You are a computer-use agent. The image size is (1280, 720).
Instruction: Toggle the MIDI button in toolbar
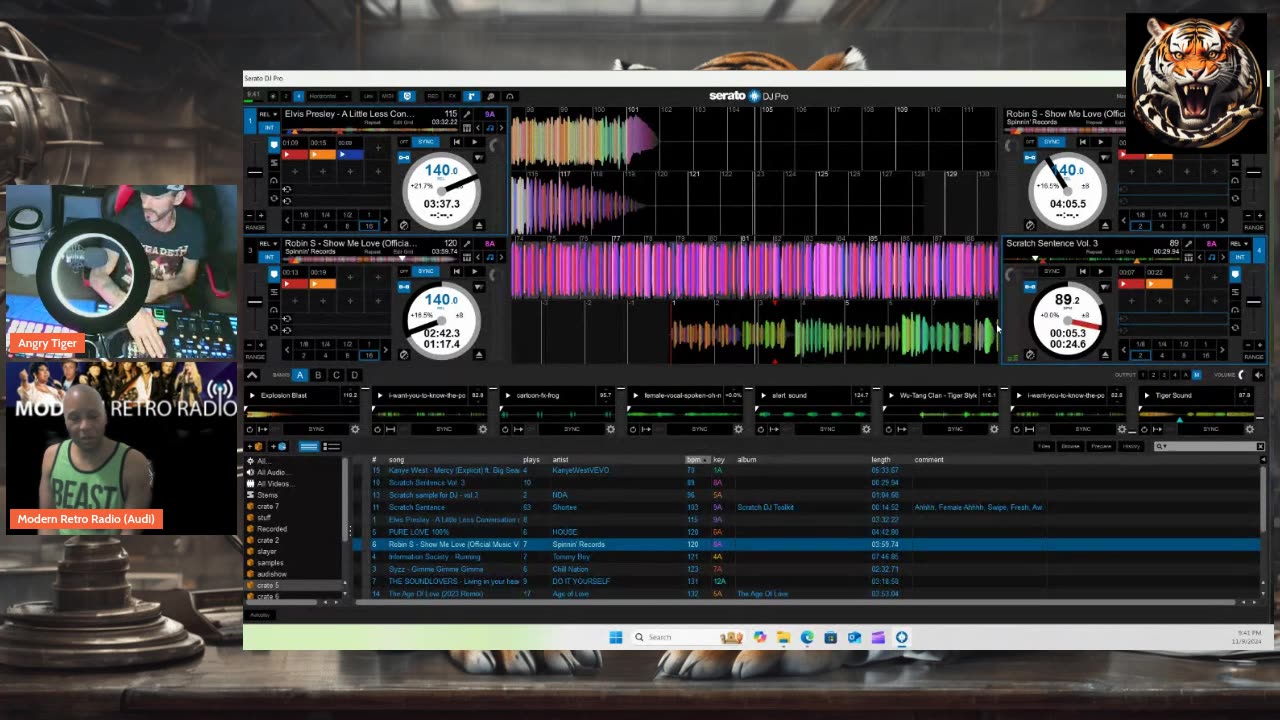coord(388,96)
